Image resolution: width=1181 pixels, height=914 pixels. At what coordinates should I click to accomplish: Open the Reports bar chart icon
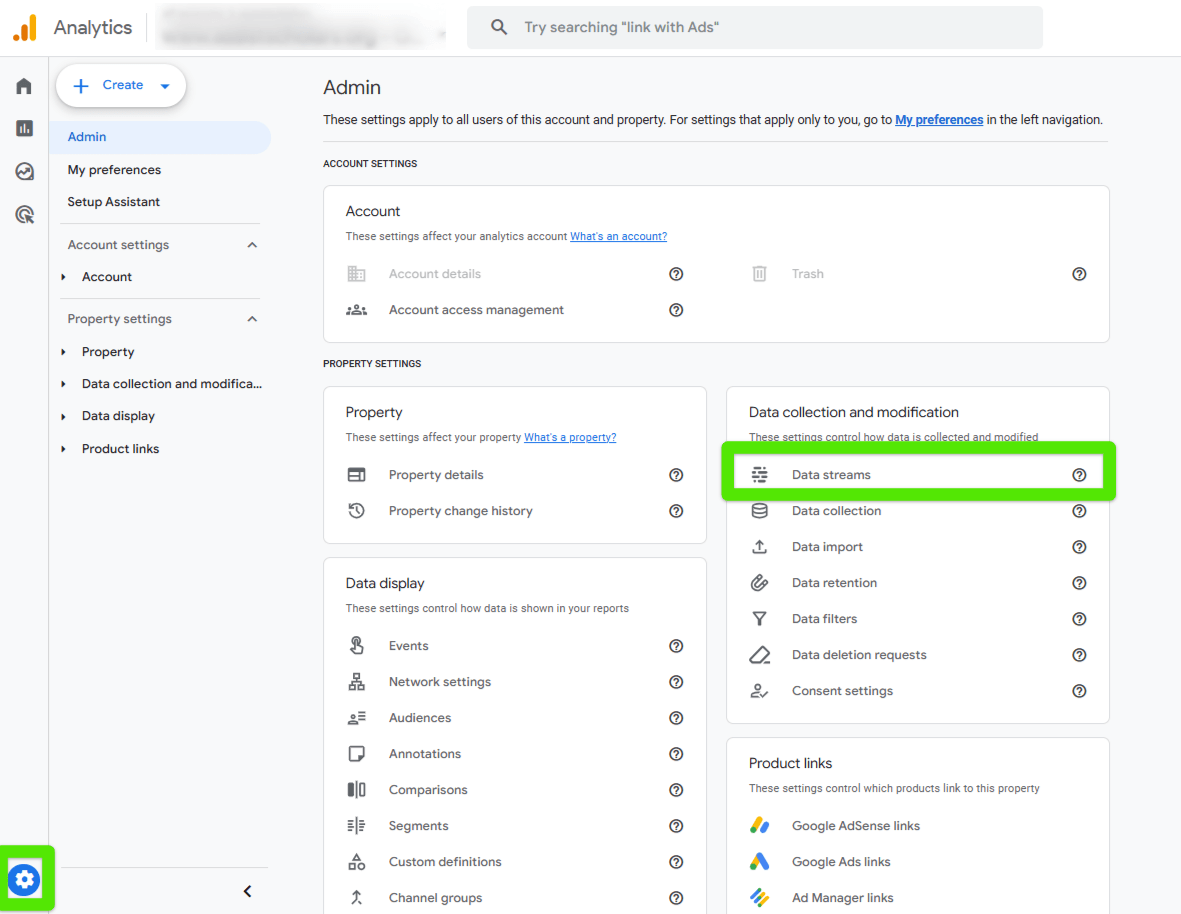tap(24, 128)
